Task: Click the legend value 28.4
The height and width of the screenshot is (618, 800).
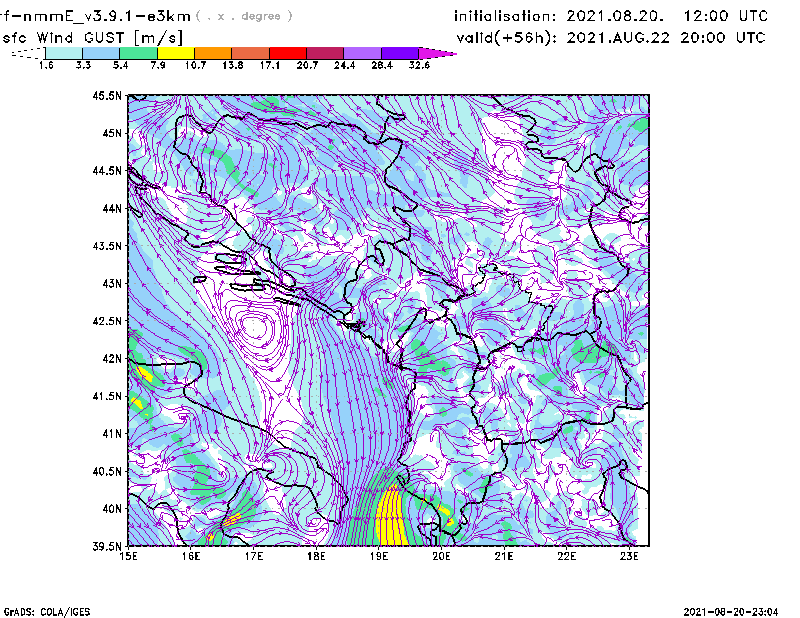Action: click(382, 65)
